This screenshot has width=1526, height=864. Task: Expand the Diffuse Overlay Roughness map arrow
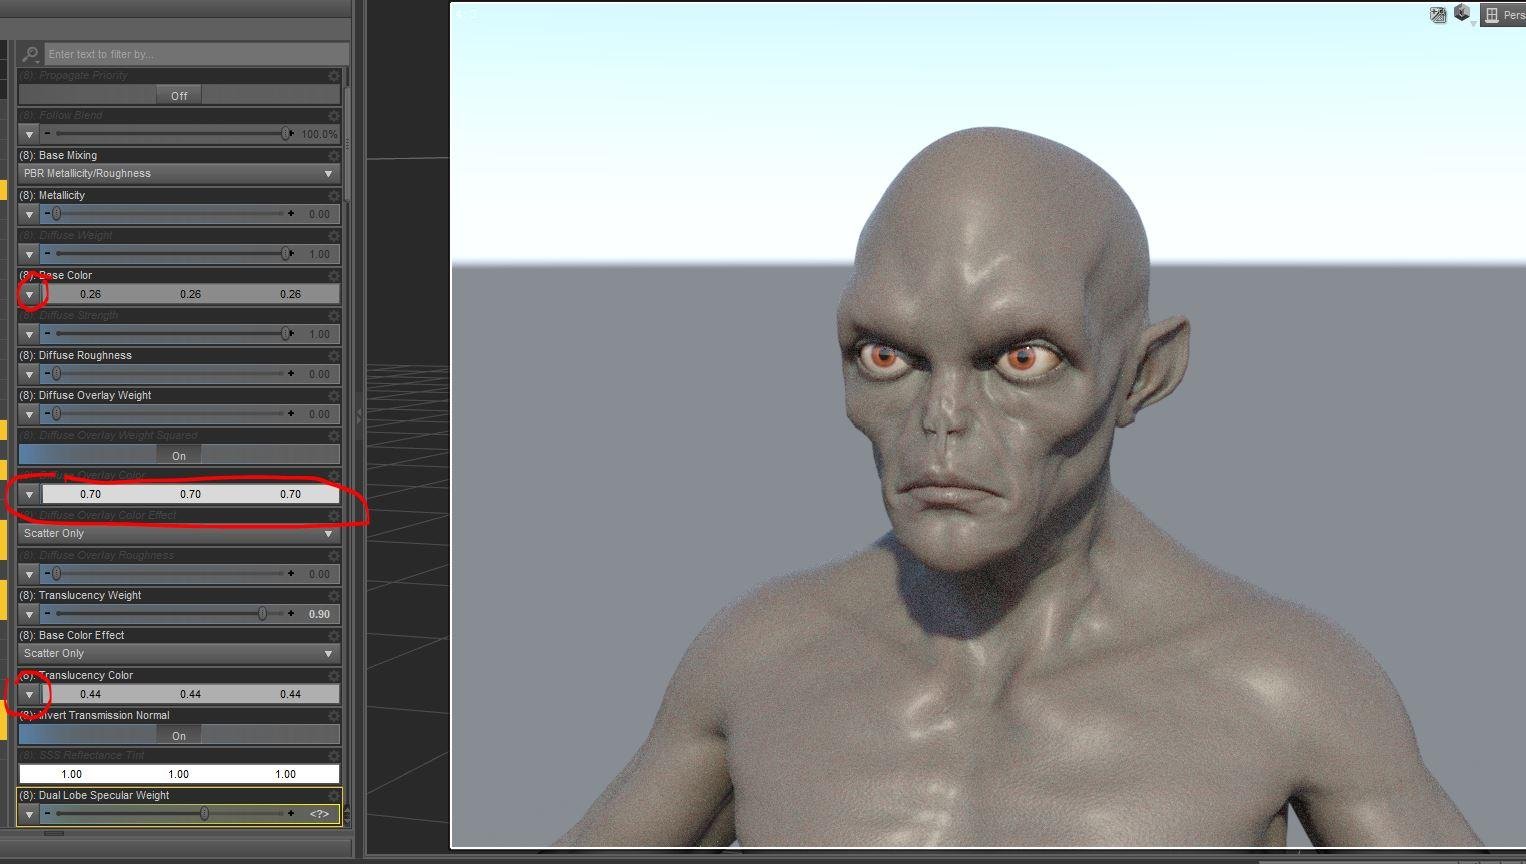point(29,574)
